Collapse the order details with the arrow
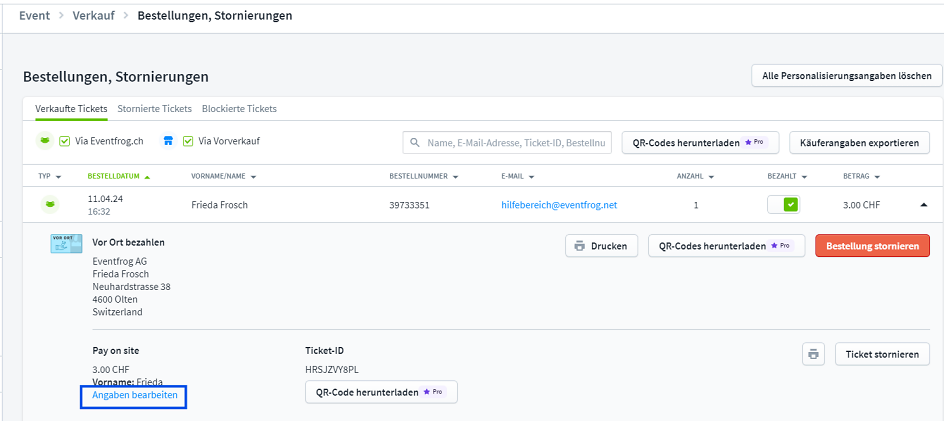944x421 pixels. pyautogui.click(x=923, y=205)
